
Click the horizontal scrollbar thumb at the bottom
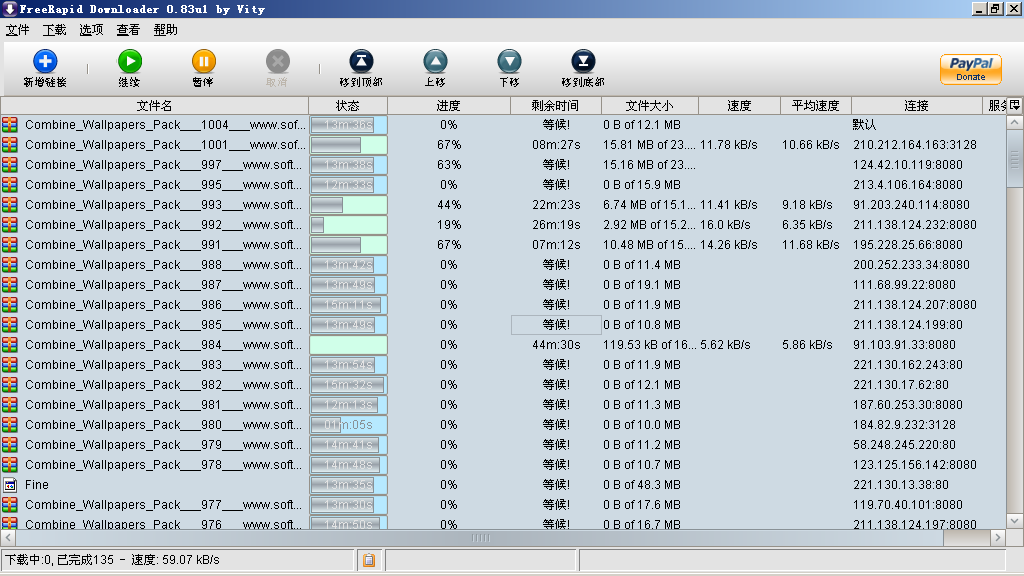(x=481, y=538)
